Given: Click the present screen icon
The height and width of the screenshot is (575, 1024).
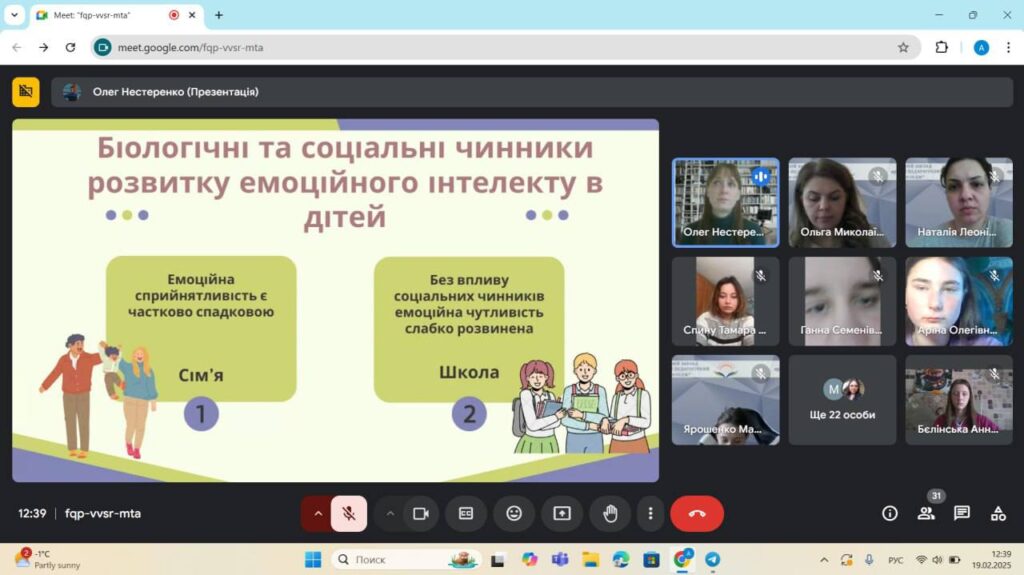Looking at the screenshot, I should pyautogui.click(x=562, y=513).
